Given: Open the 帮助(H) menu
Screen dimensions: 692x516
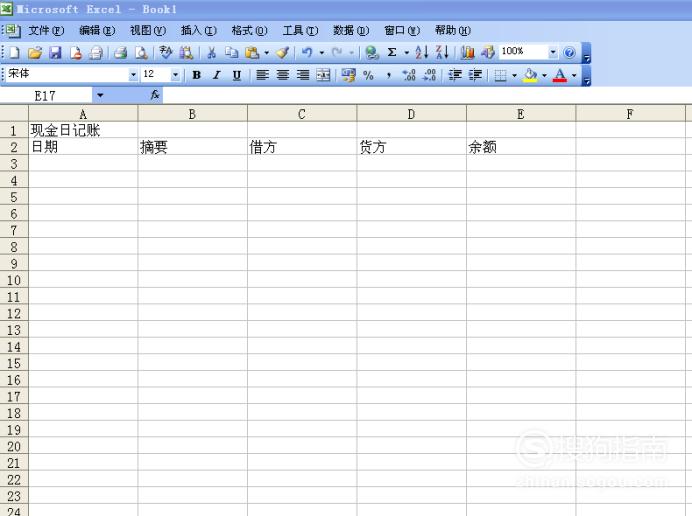Looking at the screenshot, I should point(453,30).
